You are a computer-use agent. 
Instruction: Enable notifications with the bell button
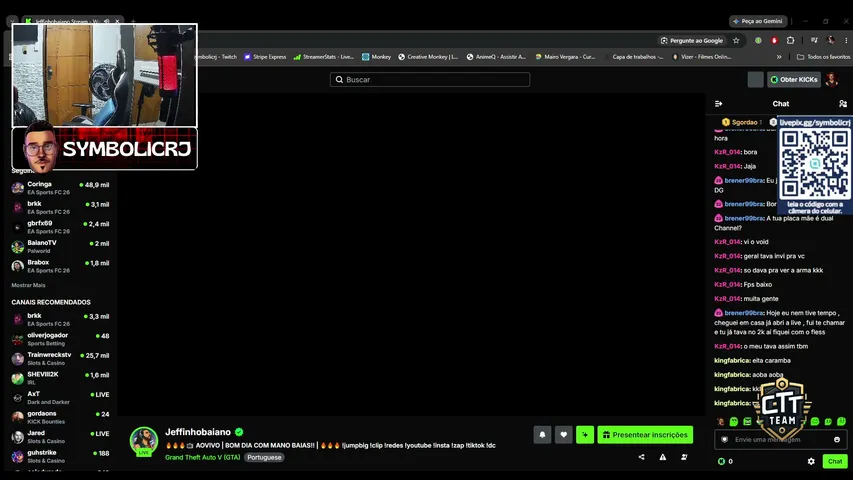coord(542,435)
